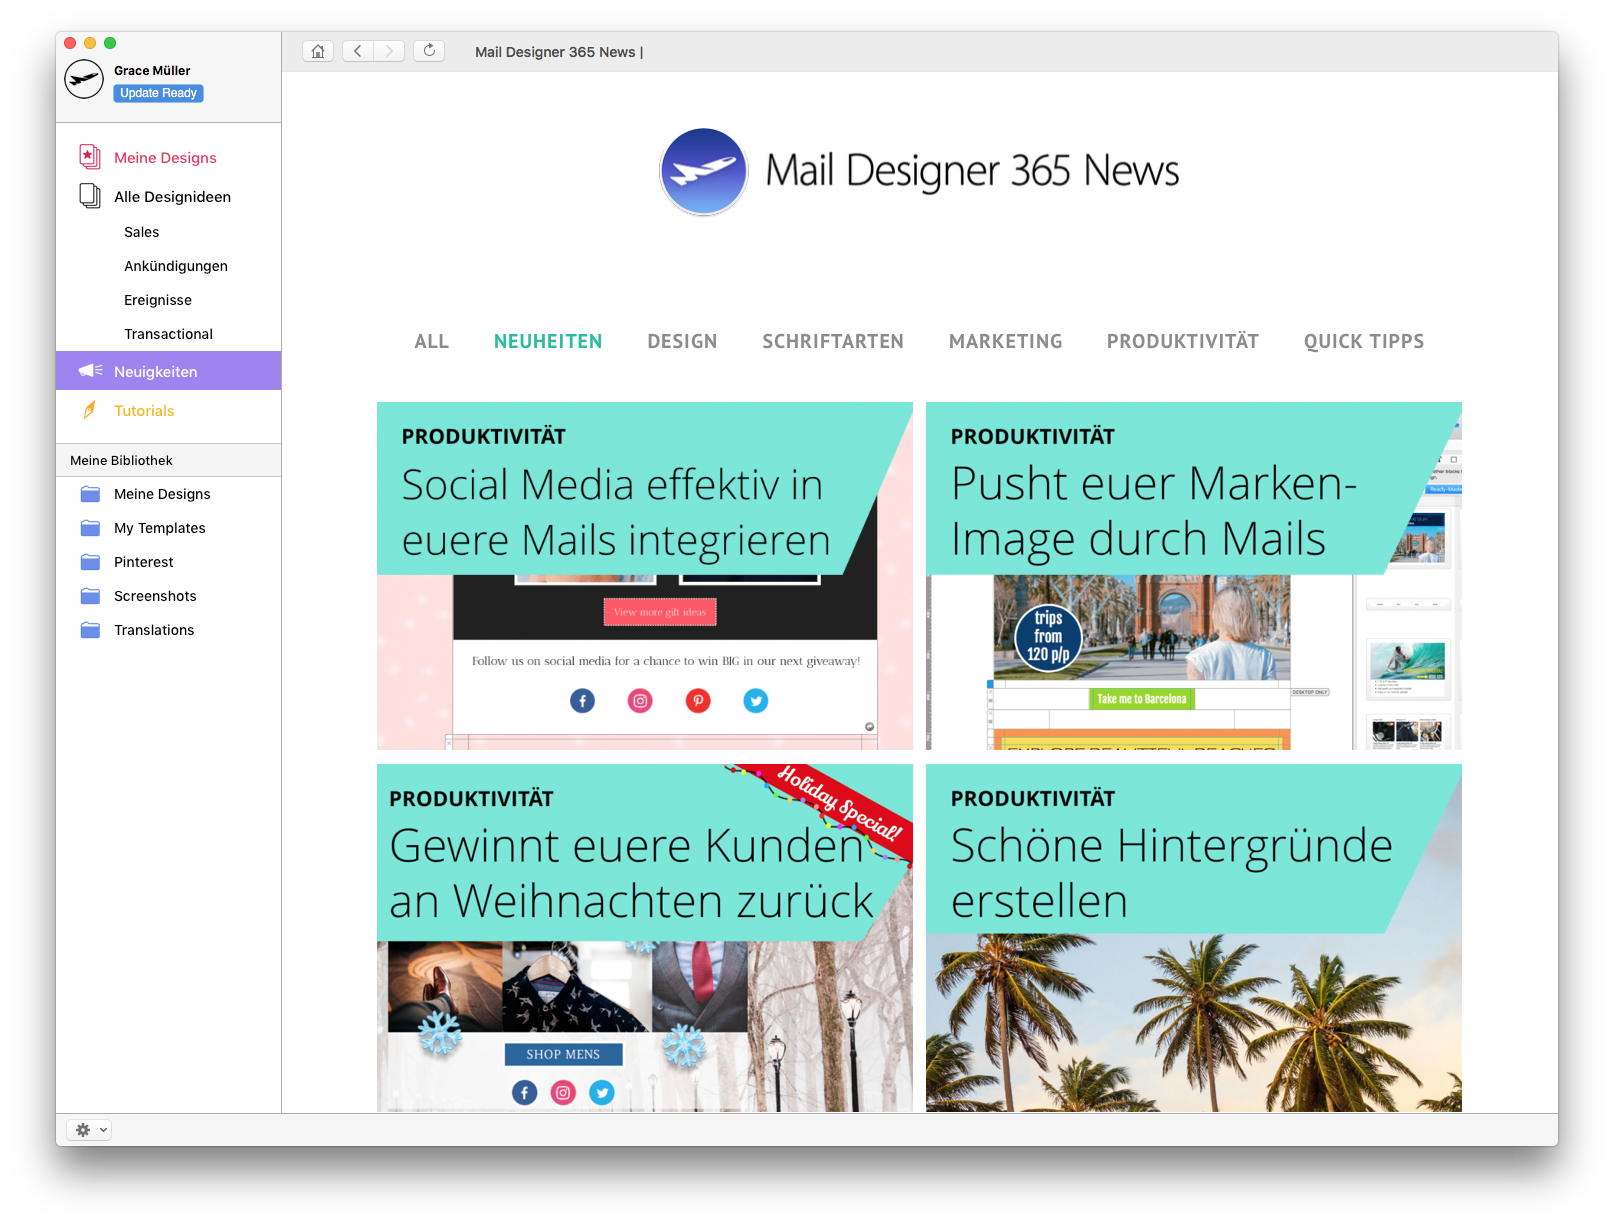Click the Home toolbar icon
The height and width of the screenshot is (1226, 1614).
(x=318, y=51)
